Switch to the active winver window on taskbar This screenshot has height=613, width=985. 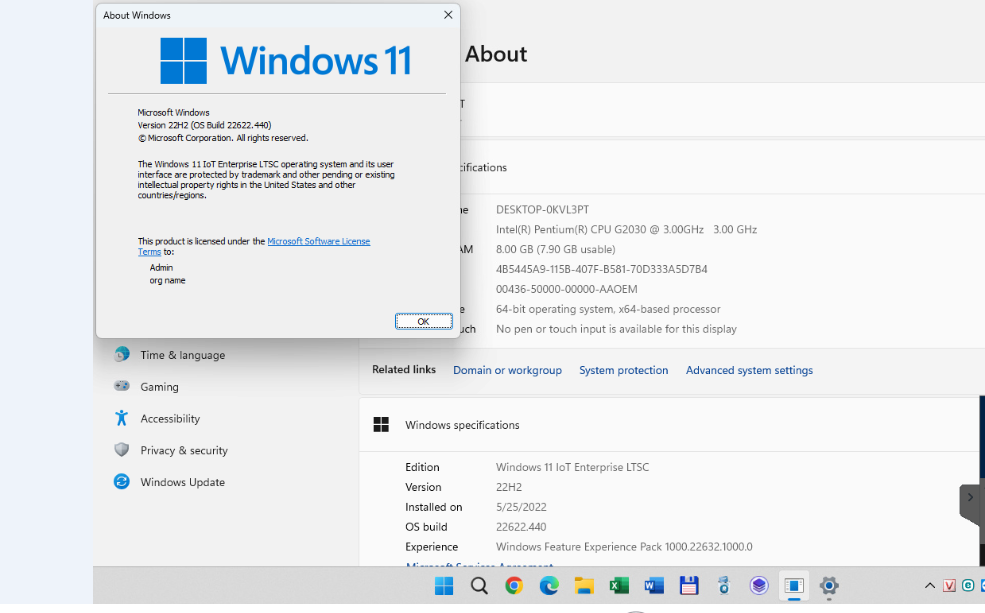794,586
